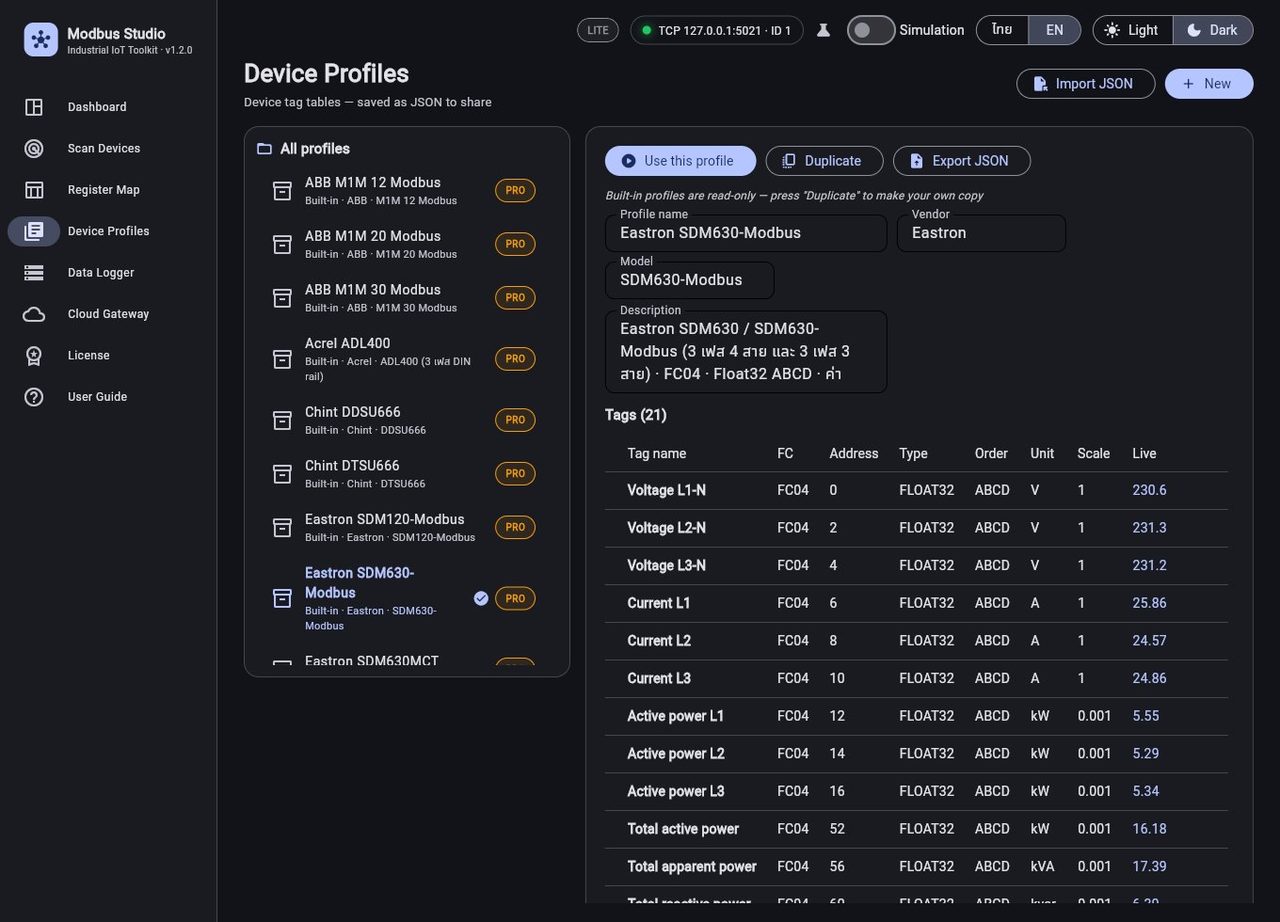Select Acrel ADL400 profile
Screen dimensions: 1280x922
tap(406, 358)
